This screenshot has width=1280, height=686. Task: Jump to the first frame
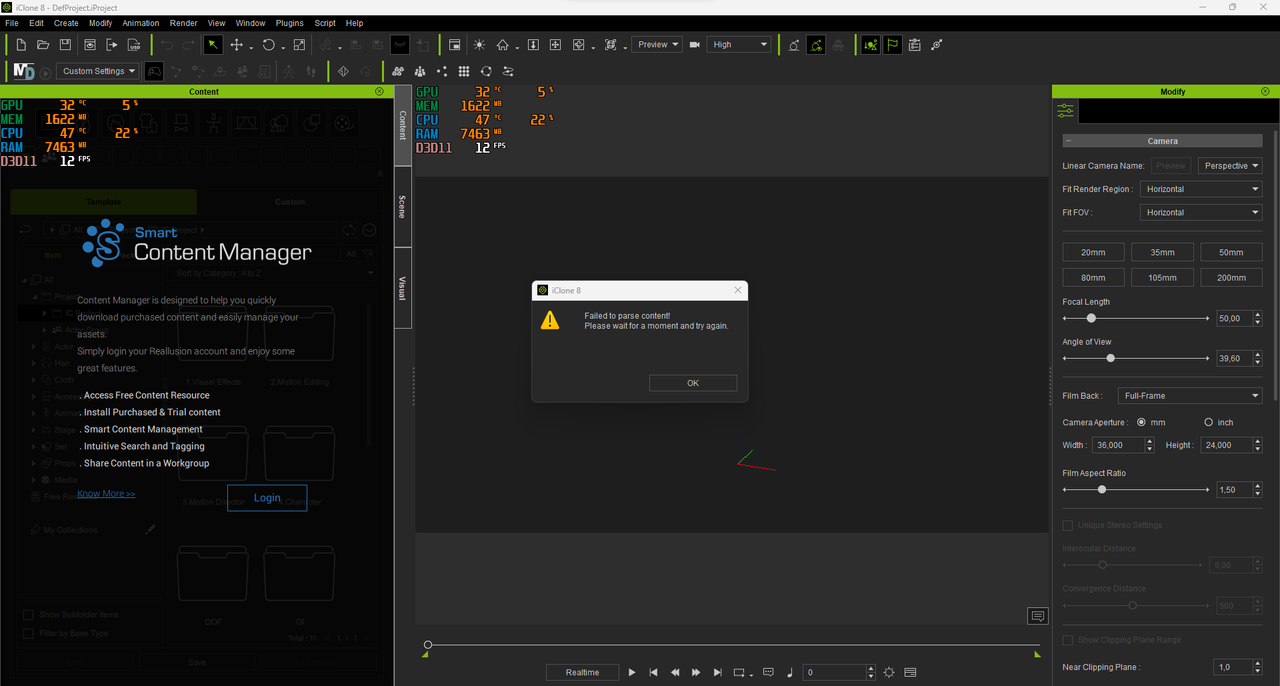[653, 673]
